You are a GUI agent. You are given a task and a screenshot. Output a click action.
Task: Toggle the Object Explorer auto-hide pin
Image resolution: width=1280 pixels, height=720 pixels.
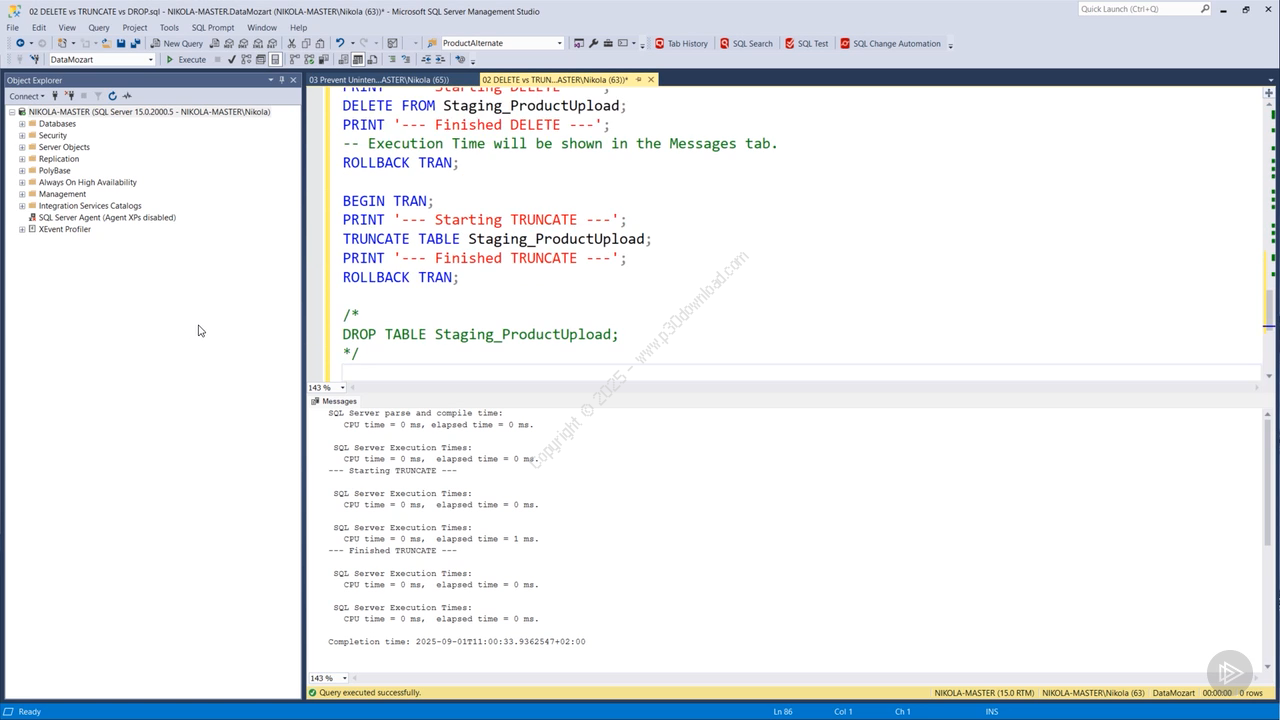pos(282,80)
